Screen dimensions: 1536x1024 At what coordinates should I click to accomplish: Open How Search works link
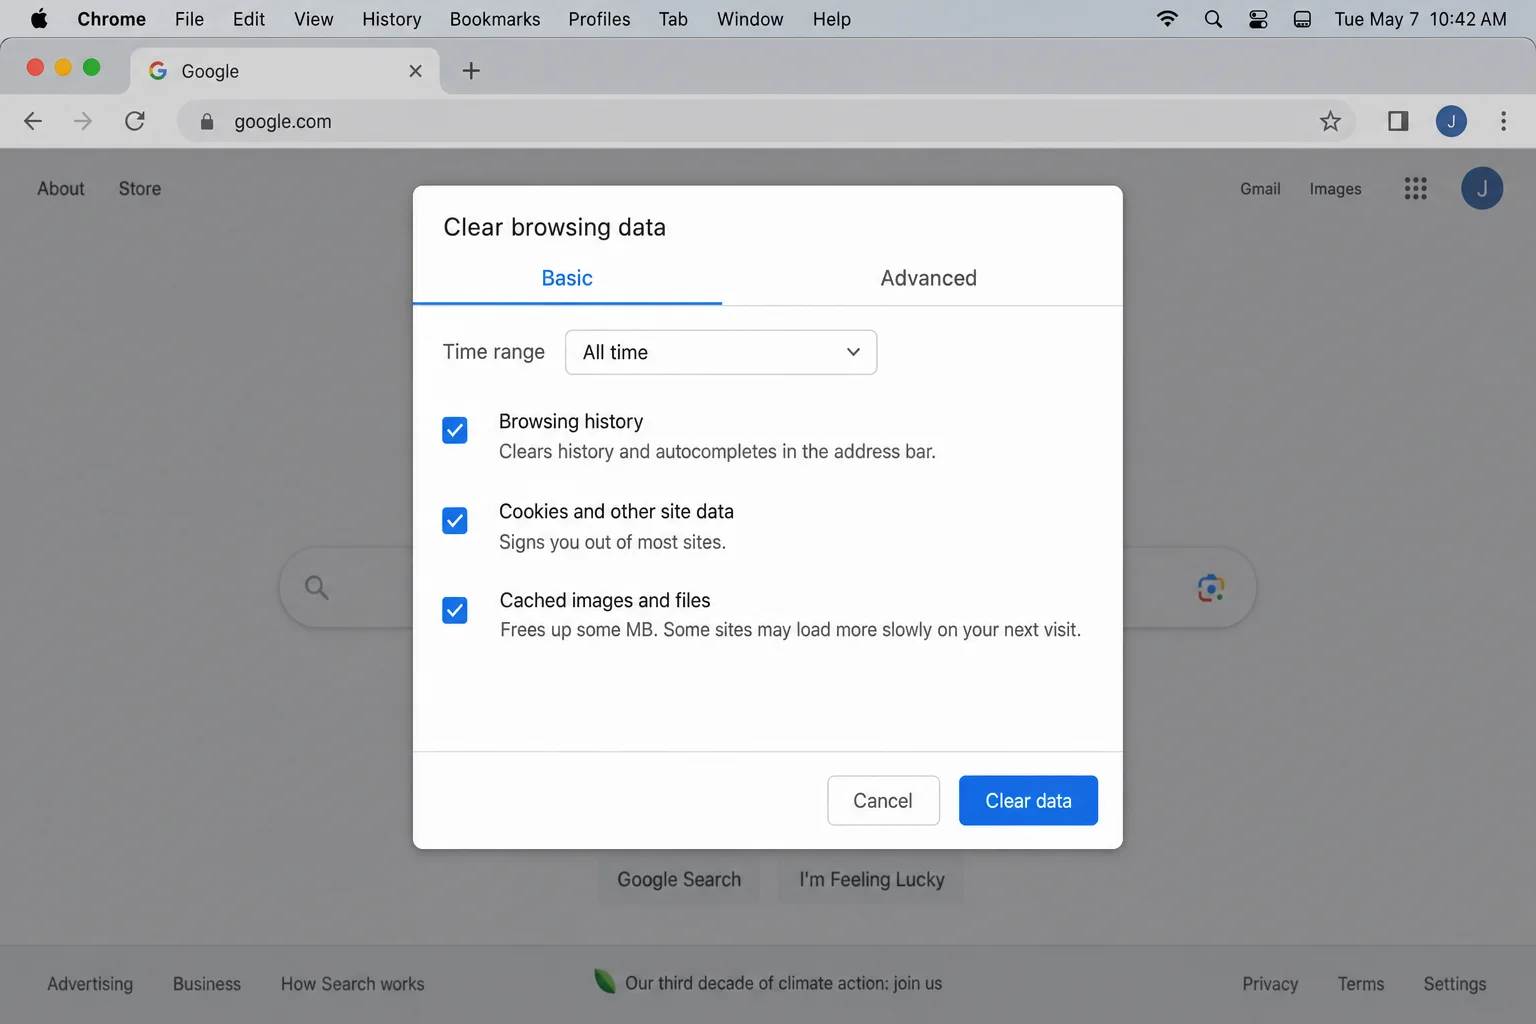(x=352, y=984)
